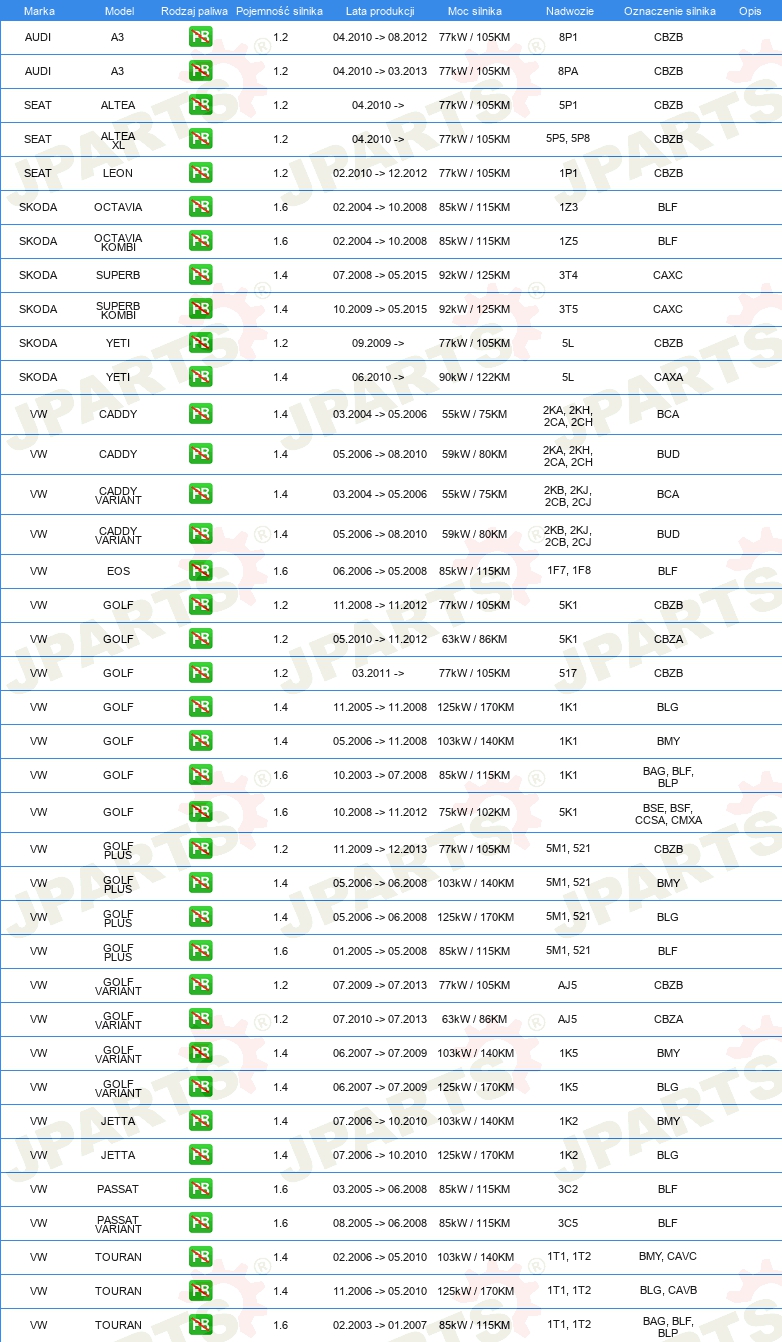This screenshot has width=782, height=1342.
Task: Click fuel icon in Skoda Octavia Kombi row
Action: (x=200, y=241)
